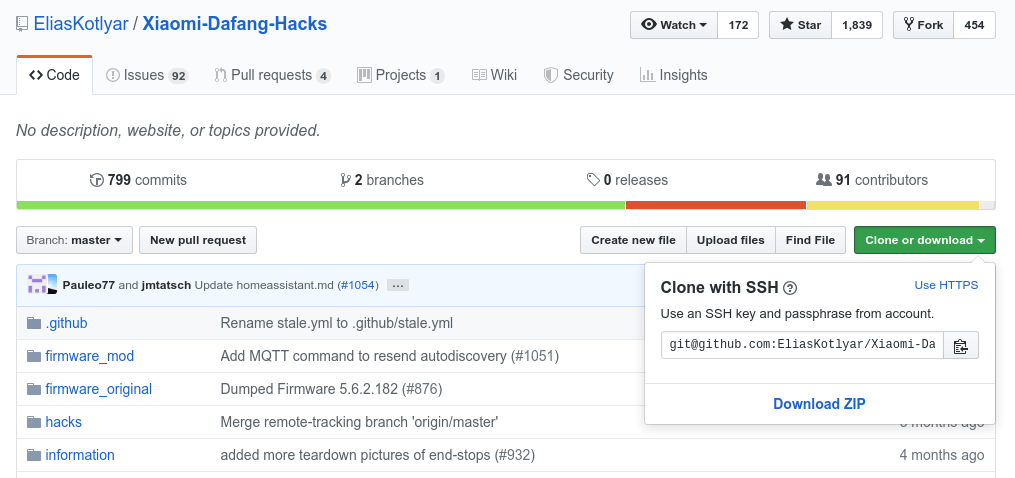This screenshot has height=478, width=1015.
Task: Select the SSH clone URL text field
Action: tap(801, 345)
